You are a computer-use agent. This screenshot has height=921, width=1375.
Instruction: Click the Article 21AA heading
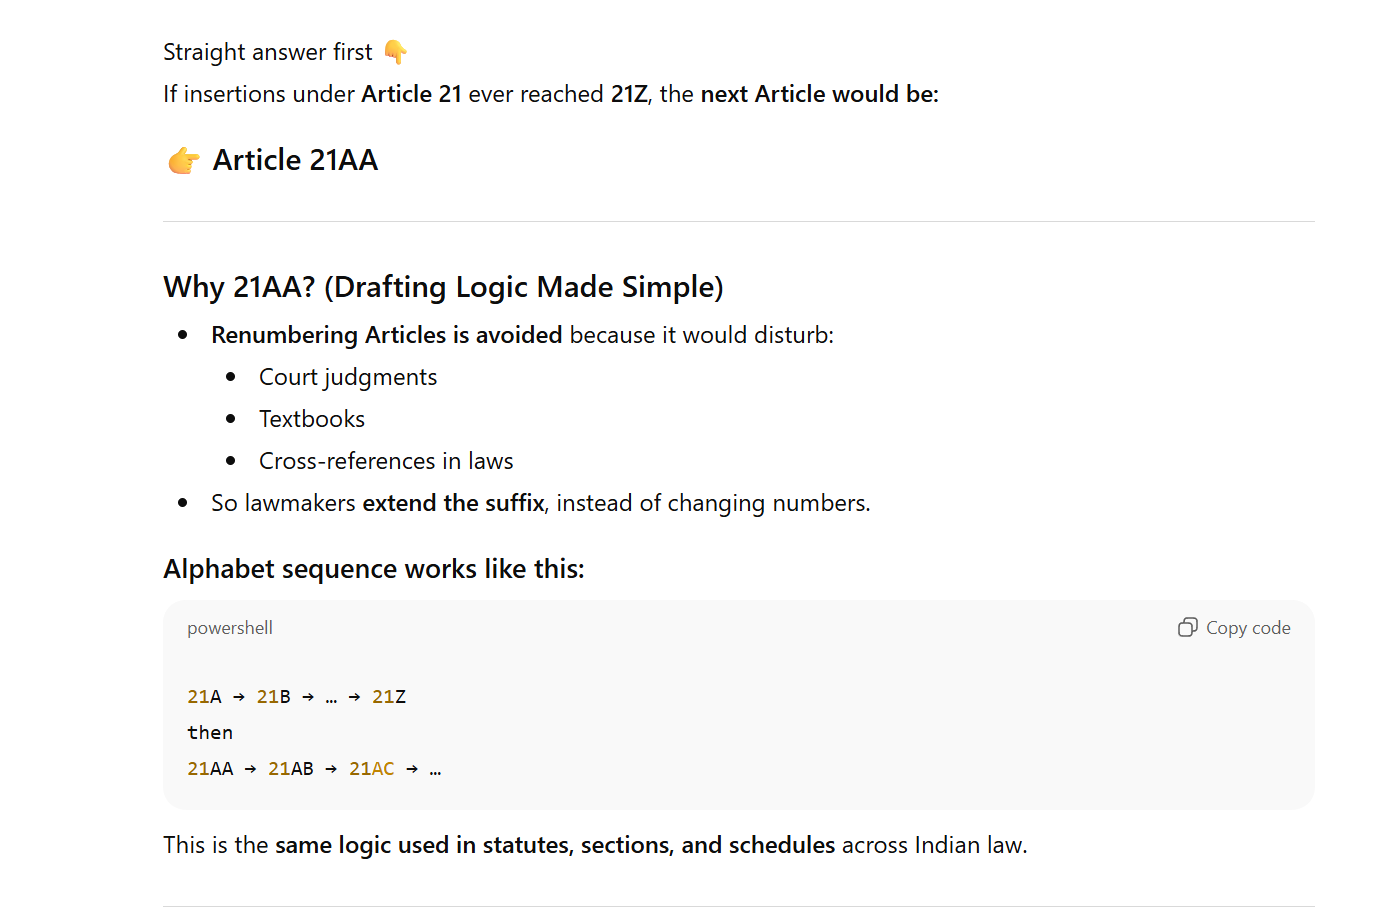(295, 160)
